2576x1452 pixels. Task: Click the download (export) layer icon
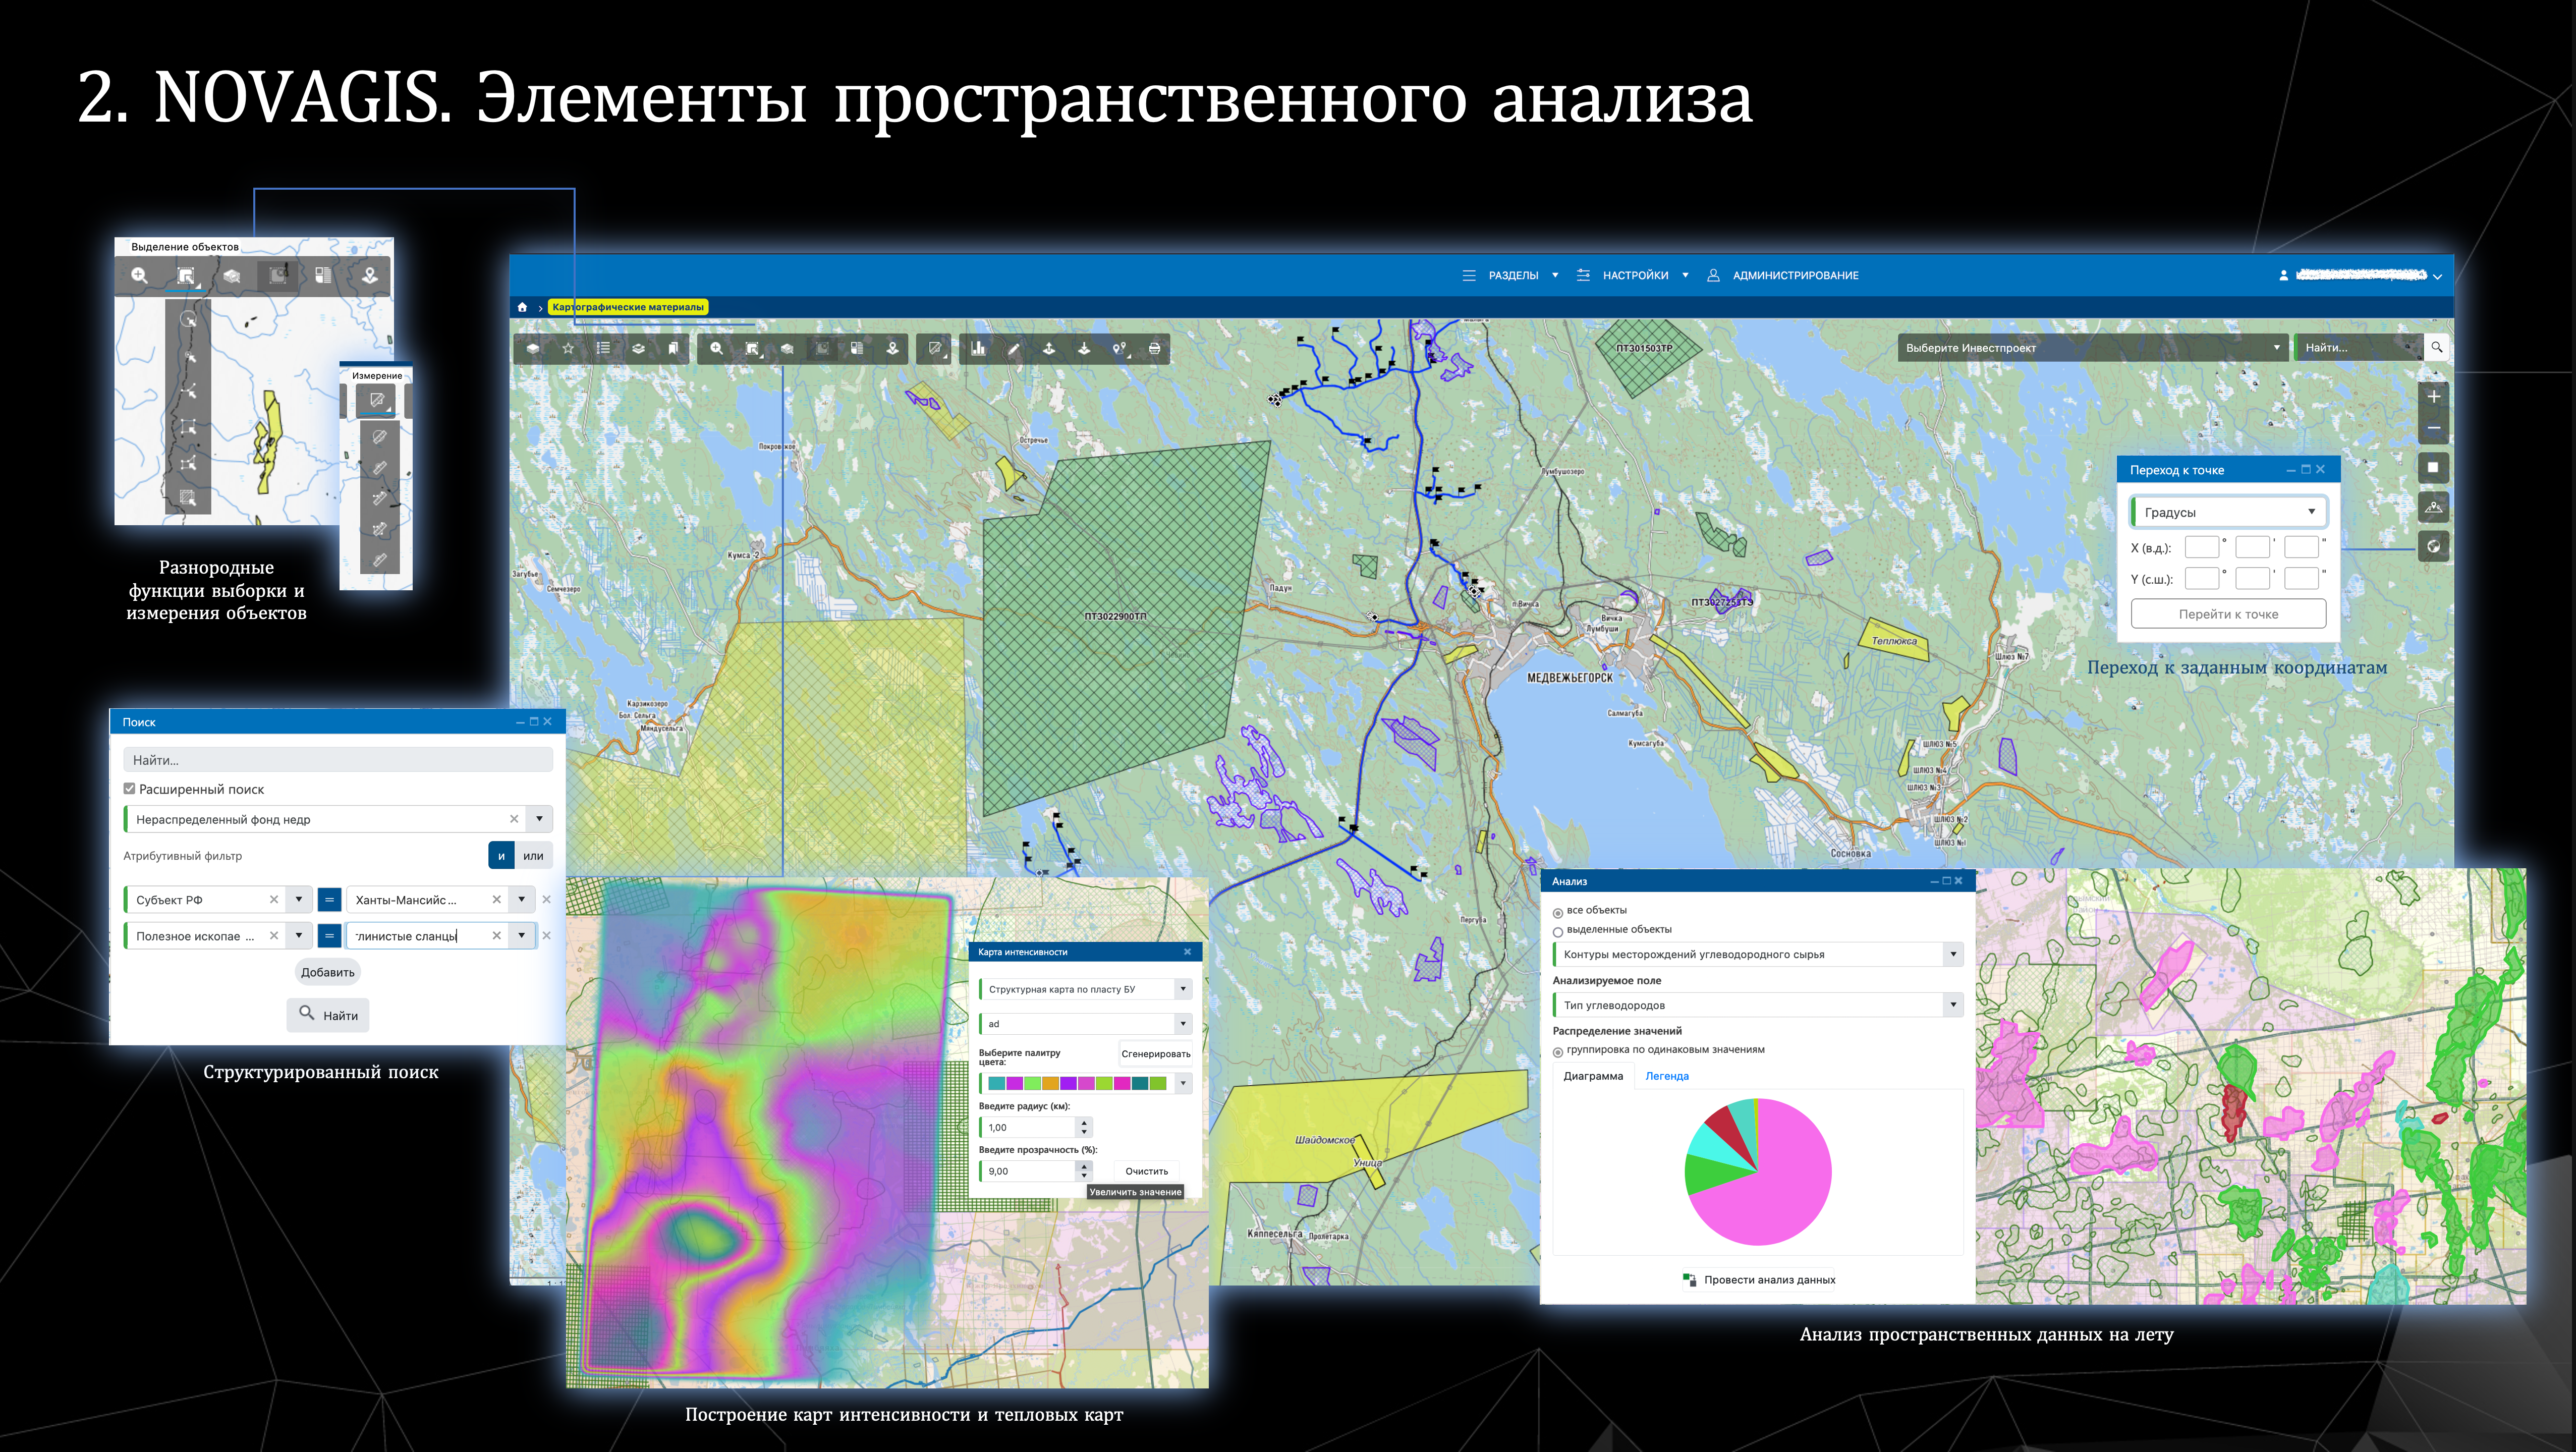1084,349
